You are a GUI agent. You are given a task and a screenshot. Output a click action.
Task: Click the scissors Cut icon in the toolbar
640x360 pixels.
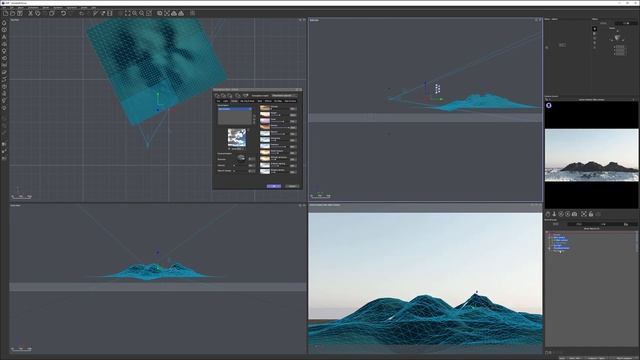tap(30, 13)
